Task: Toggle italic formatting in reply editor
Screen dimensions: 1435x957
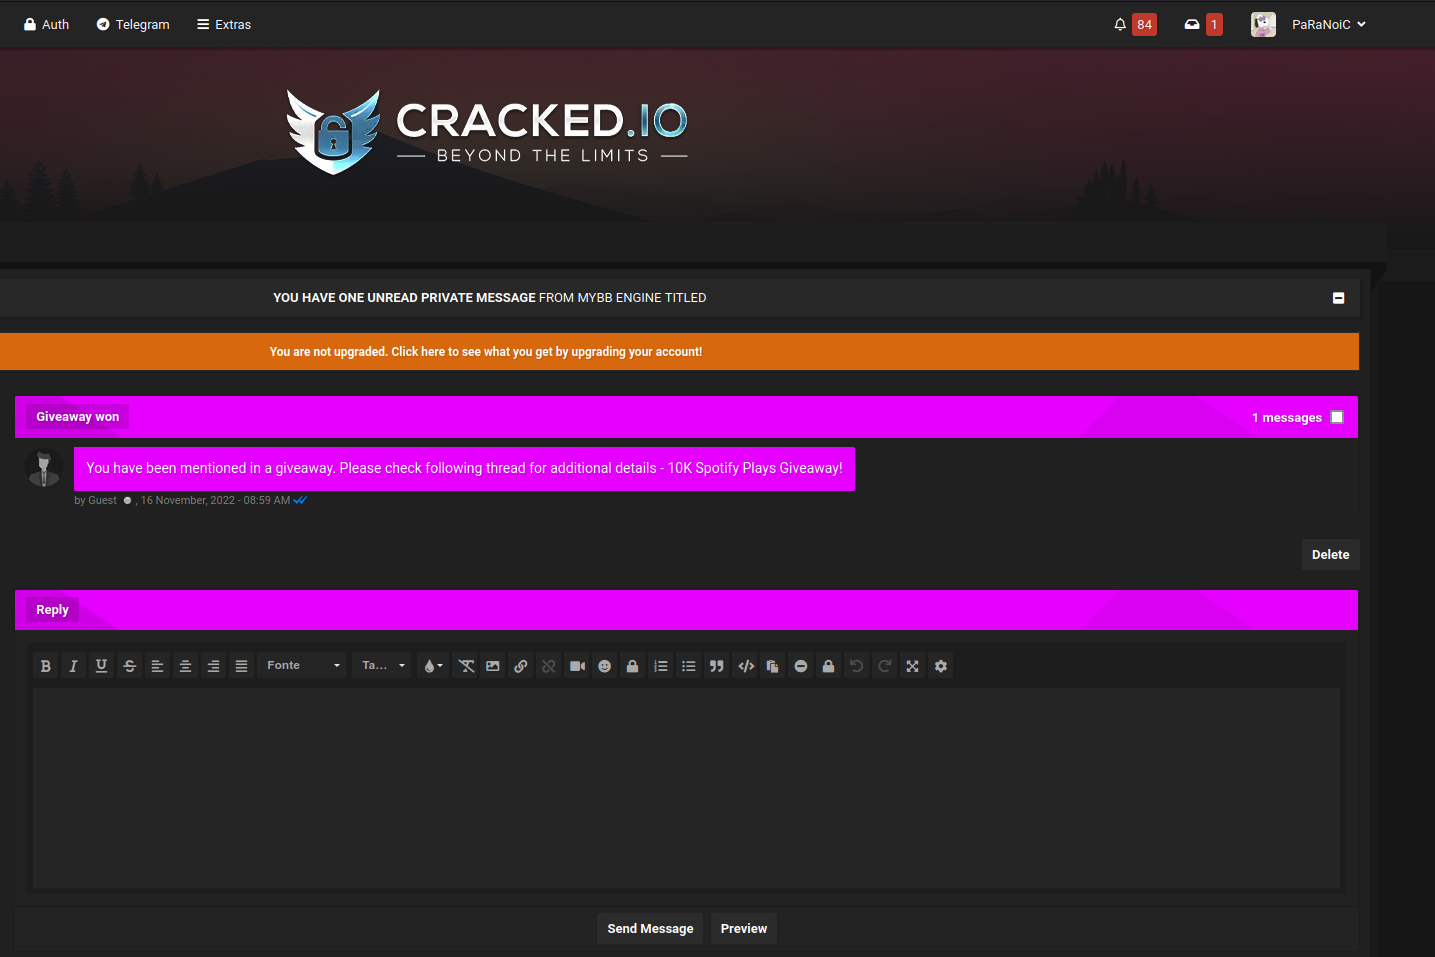Action: point(73,666)
